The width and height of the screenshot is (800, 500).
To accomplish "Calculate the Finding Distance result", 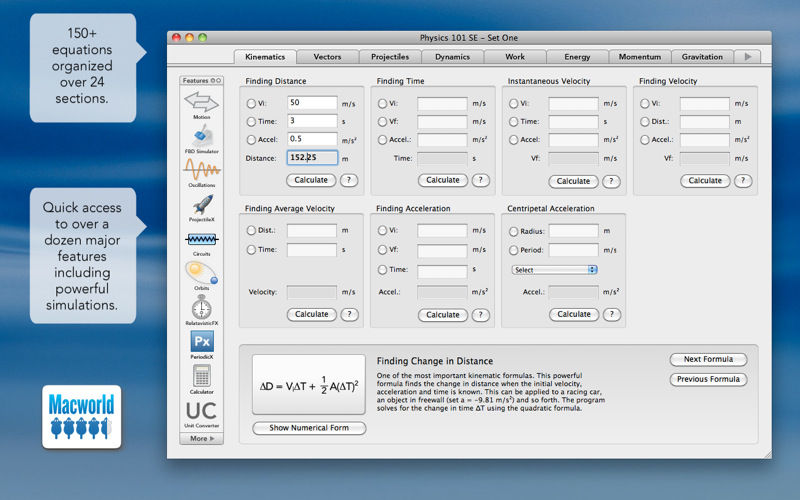I will [311, 180].
